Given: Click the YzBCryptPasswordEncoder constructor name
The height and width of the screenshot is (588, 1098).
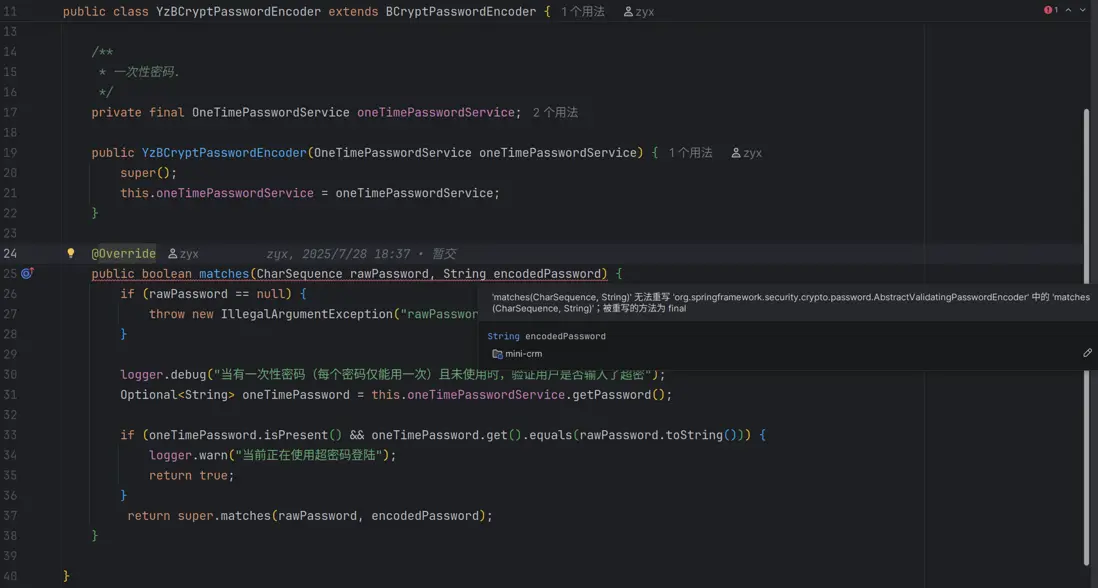Looking at the screenshot, I should [x=224, y=153].
